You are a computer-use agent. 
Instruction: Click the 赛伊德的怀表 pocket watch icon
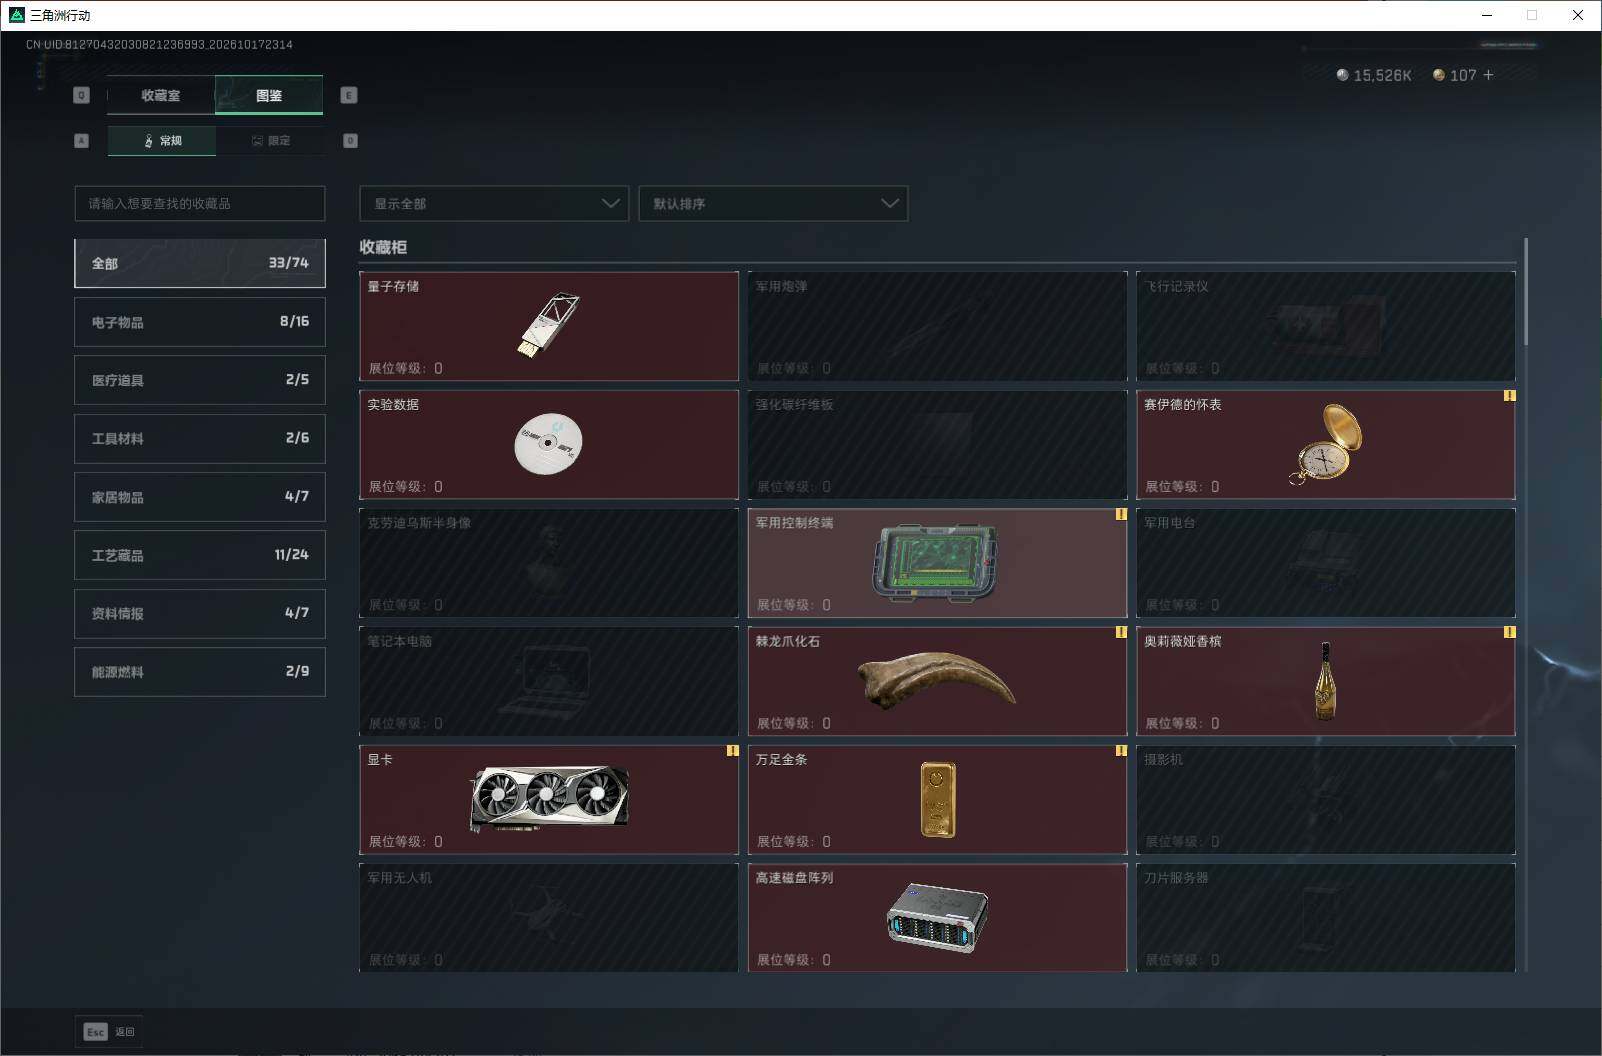[1327, 444]
